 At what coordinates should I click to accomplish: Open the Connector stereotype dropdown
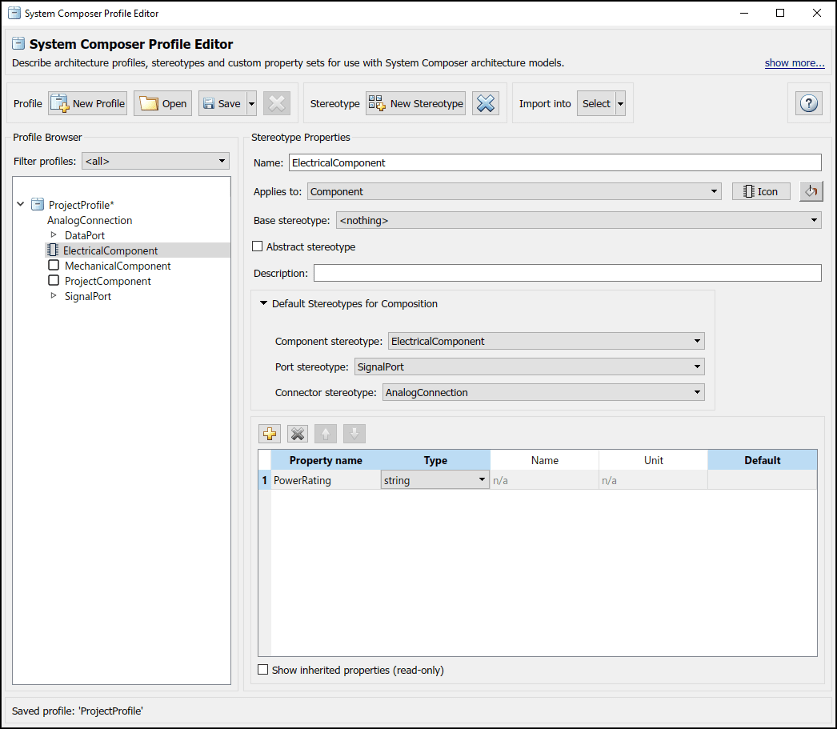pyautogui.click(x=543, y=392)
